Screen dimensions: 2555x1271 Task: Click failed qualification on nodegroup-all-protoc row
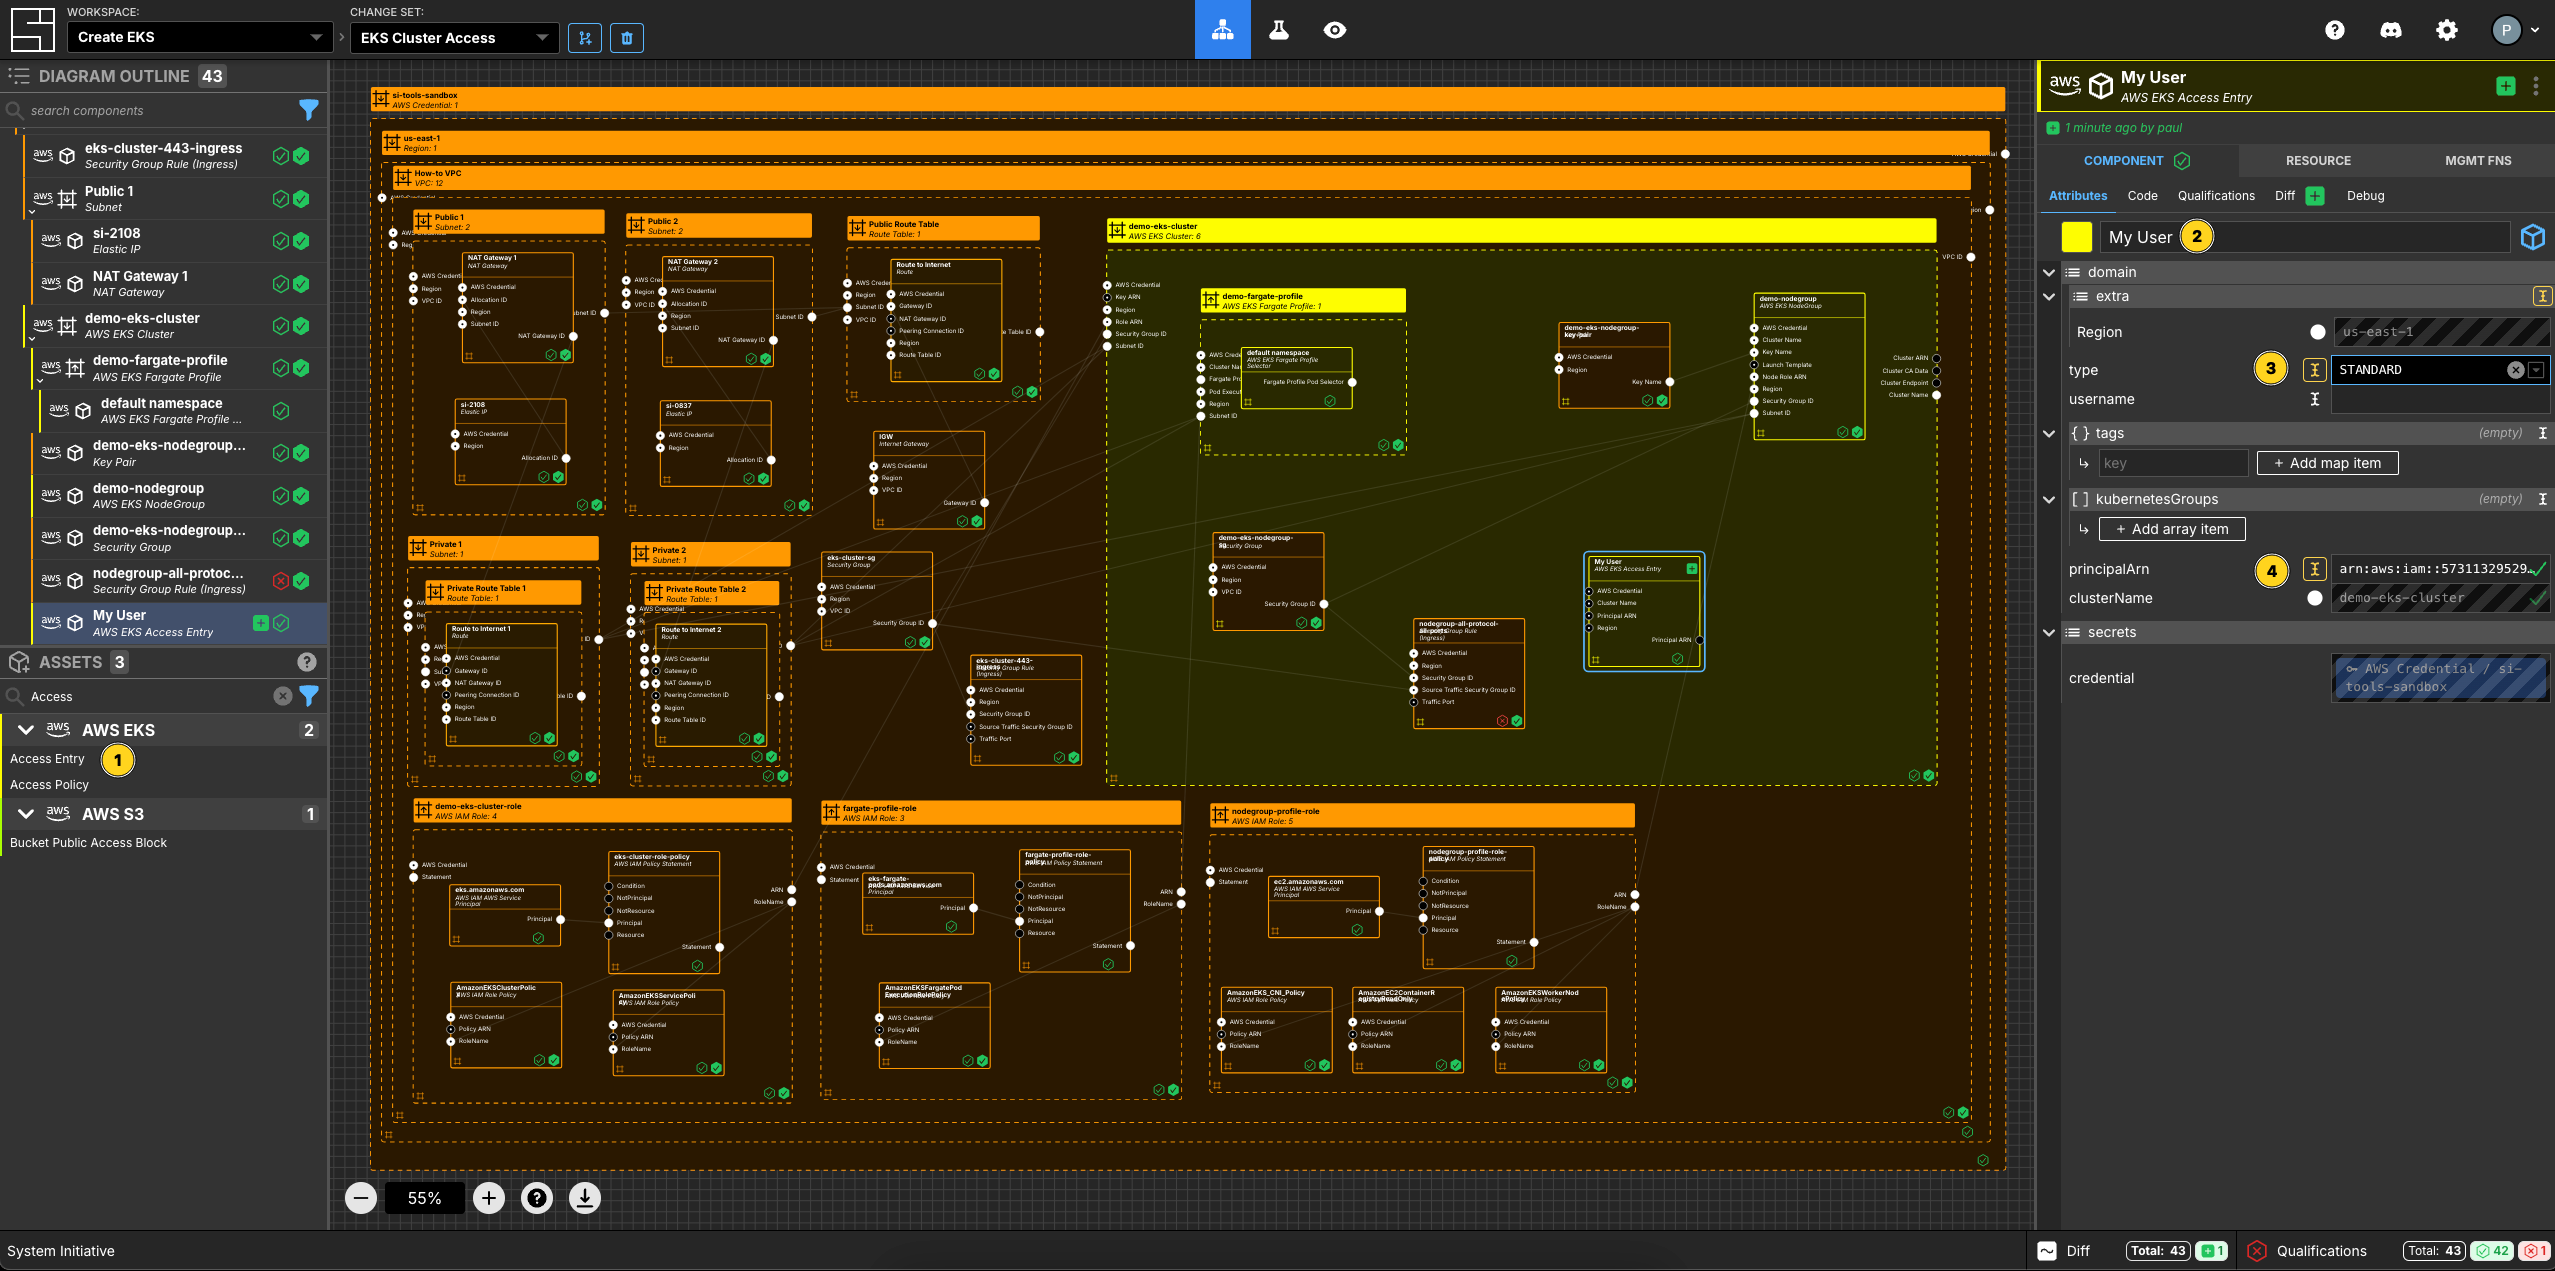click(281, 581)
